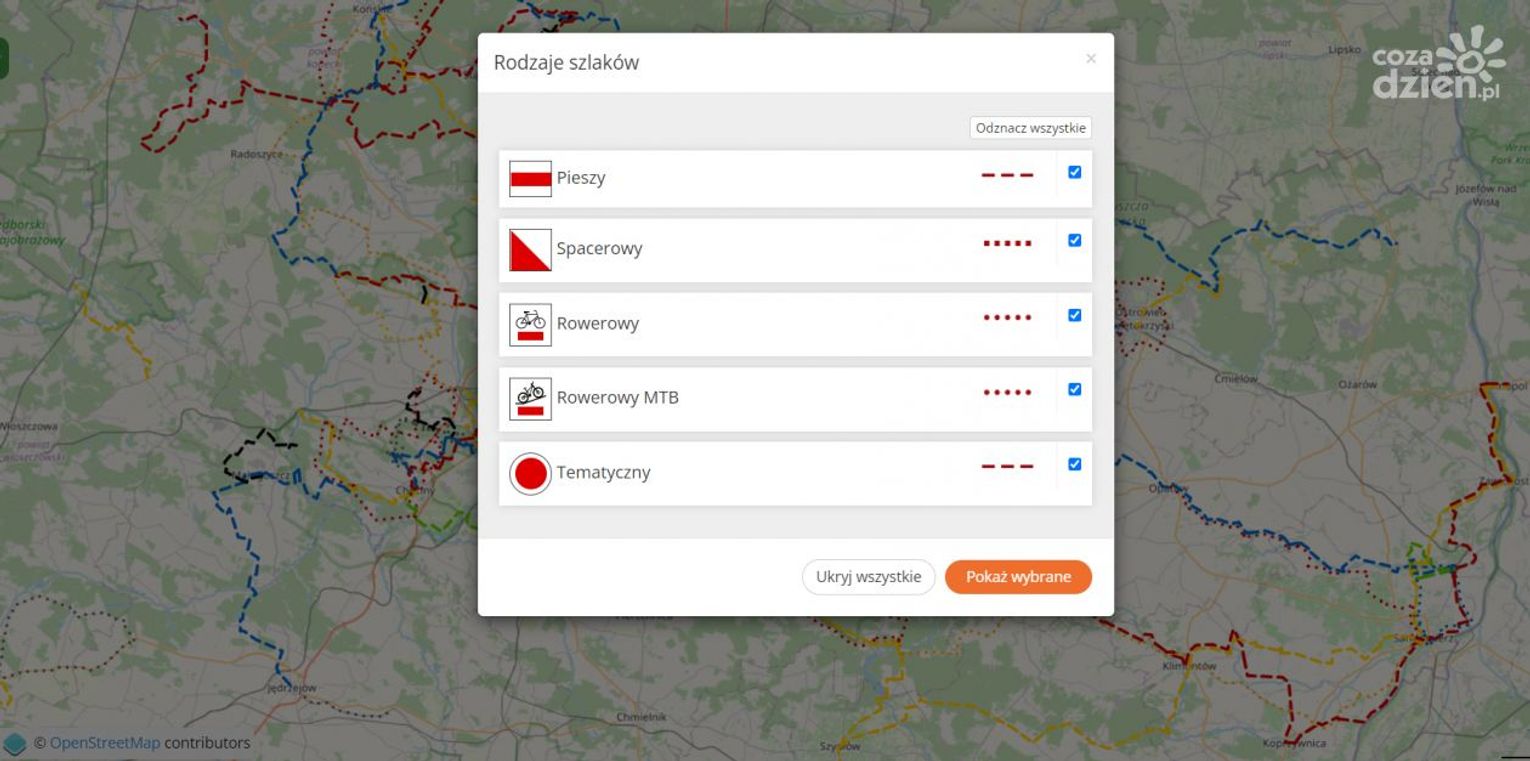Click the Pieszy red-white trail marker icon

(530, 179)
